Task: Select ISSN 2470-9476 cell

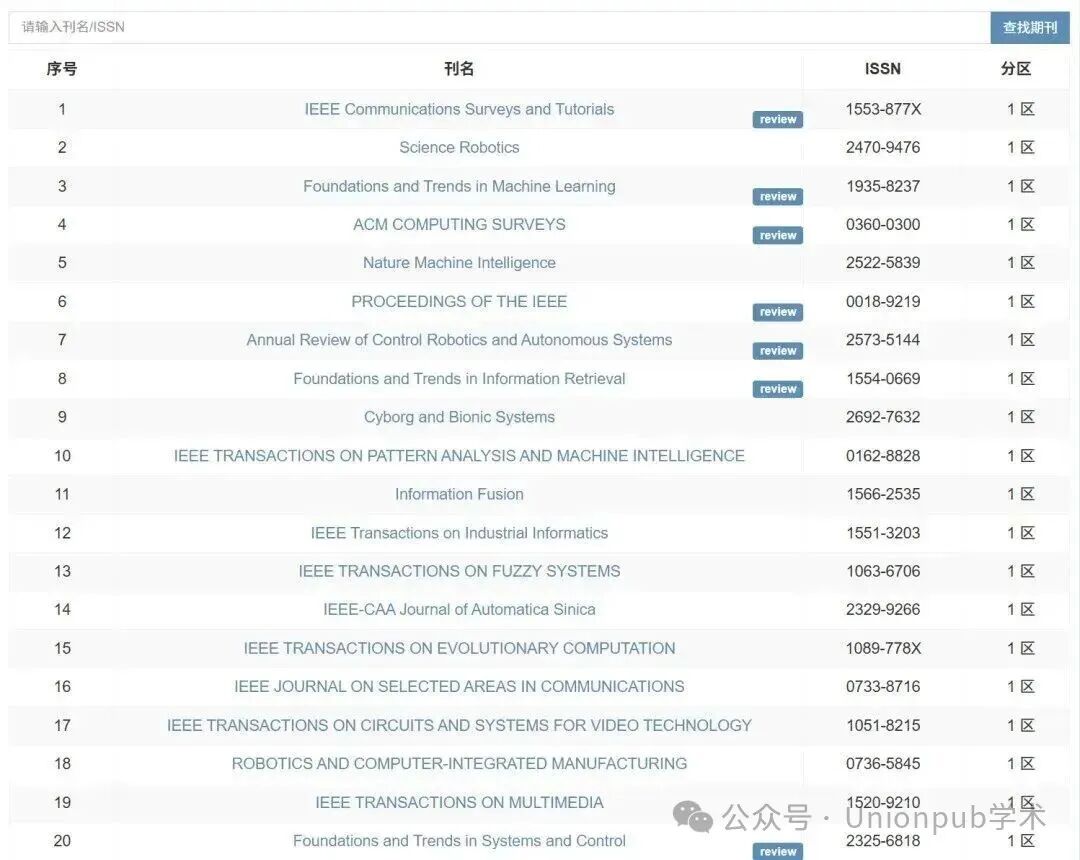Action: [x=883, y=147]
